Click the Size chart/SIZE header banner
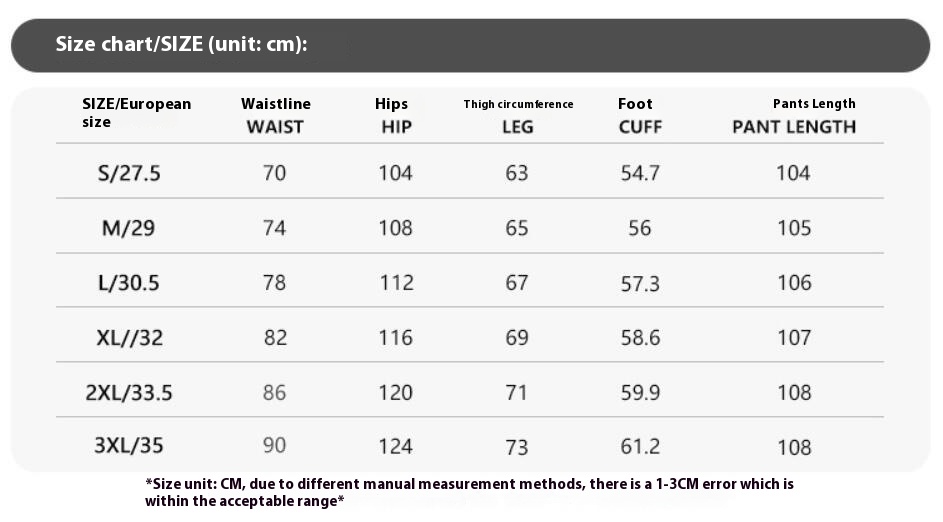Screen dimensions: 943x522 point(470,45)
